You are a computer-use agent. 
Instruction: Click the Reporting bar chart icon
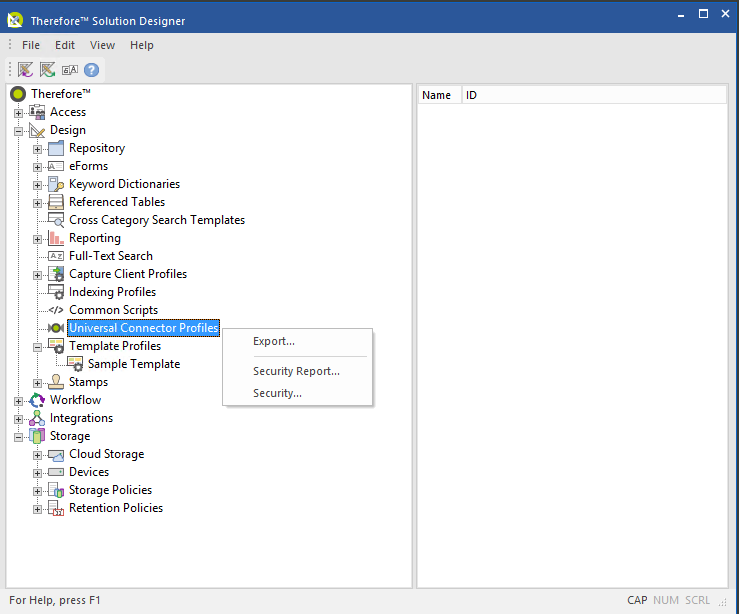(56, 238)
